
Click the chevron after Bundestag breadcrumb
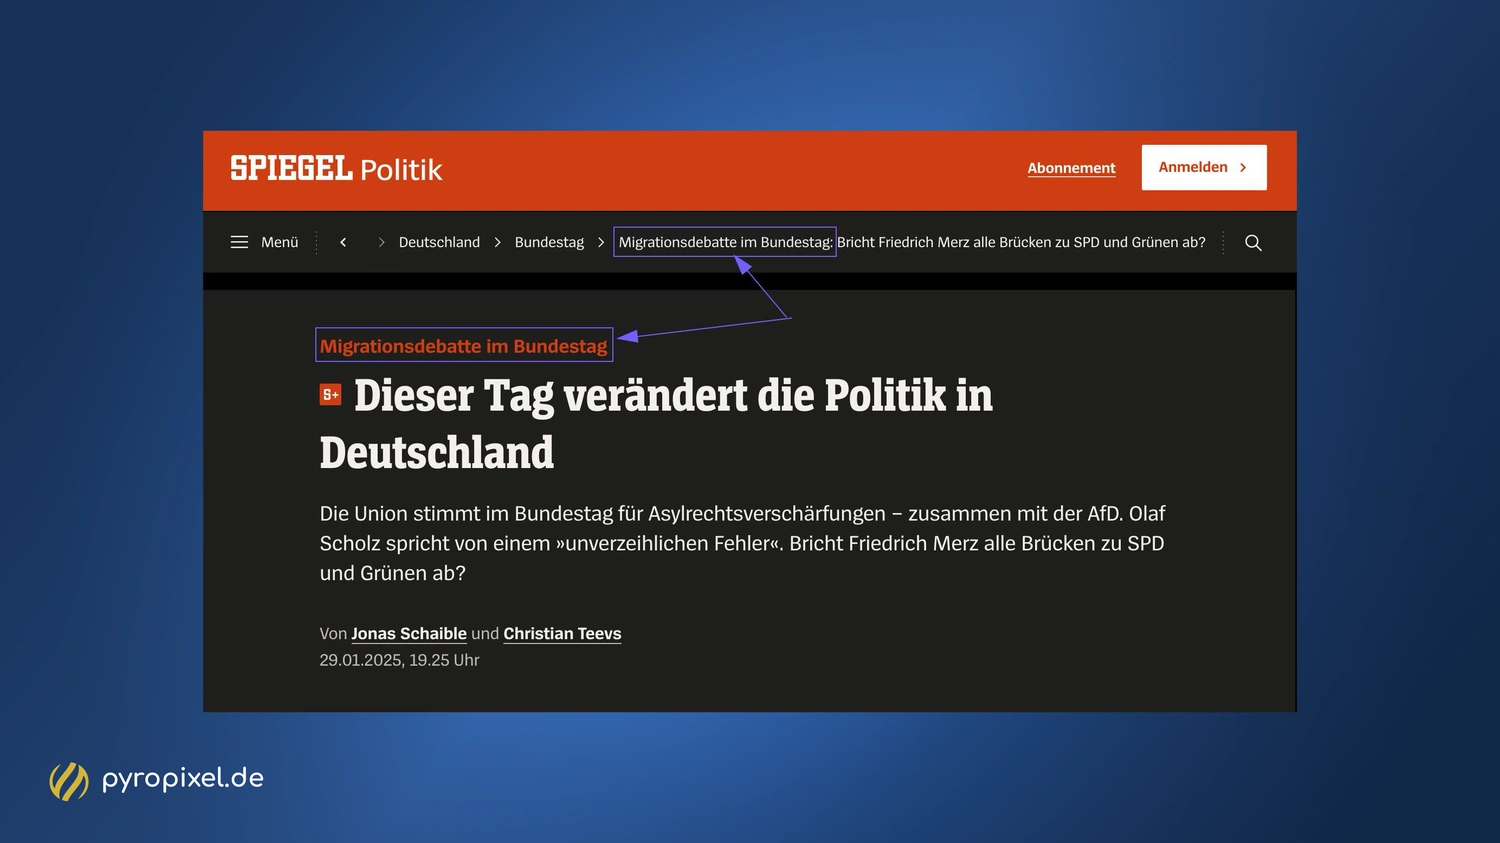click(601, 242)
